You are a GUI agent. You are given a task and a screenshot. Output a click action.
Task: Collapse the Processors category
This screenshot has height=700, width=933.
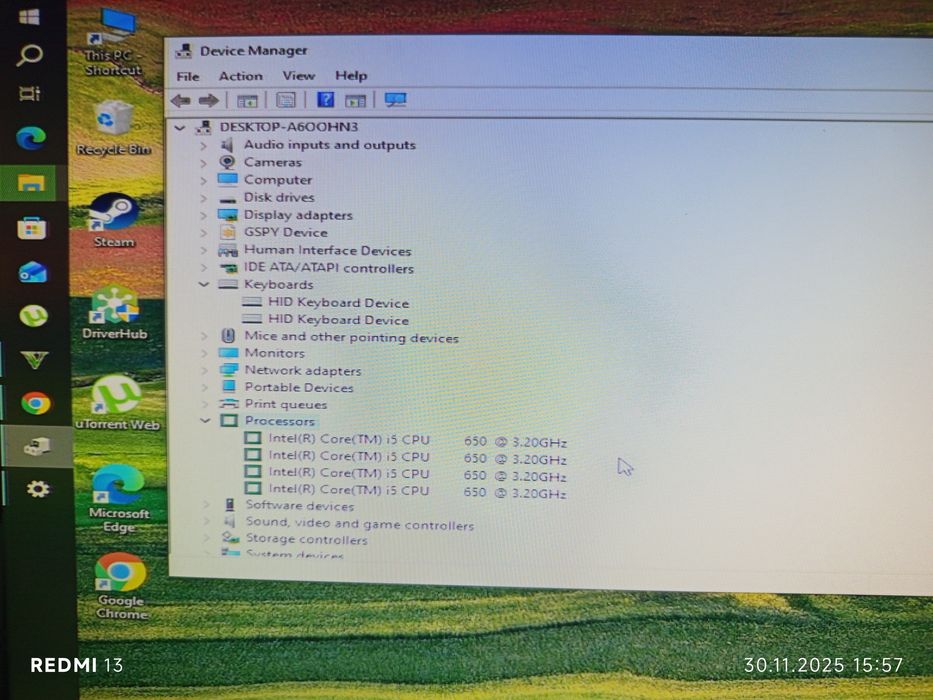click(x=205, y=421)
